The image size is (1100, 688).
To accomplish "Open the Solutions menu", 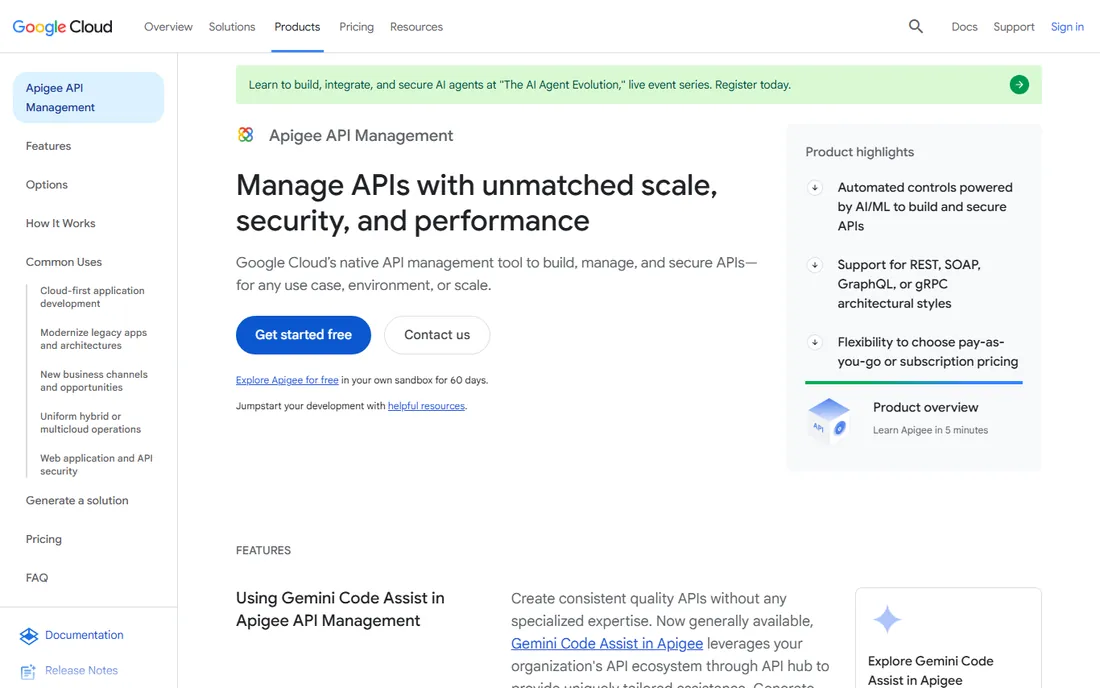I will tap(232, 27).
